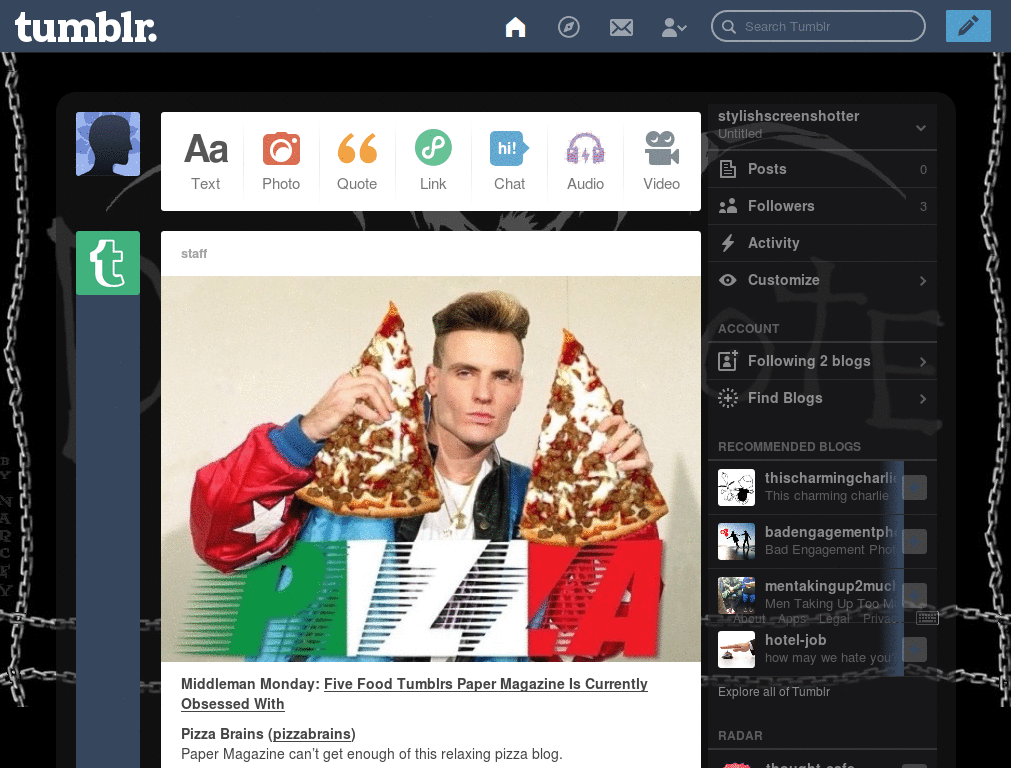Click the badengagementphotos blog thumbnail
Screen dimensions: 1024x768
click(x=736, y=541)
